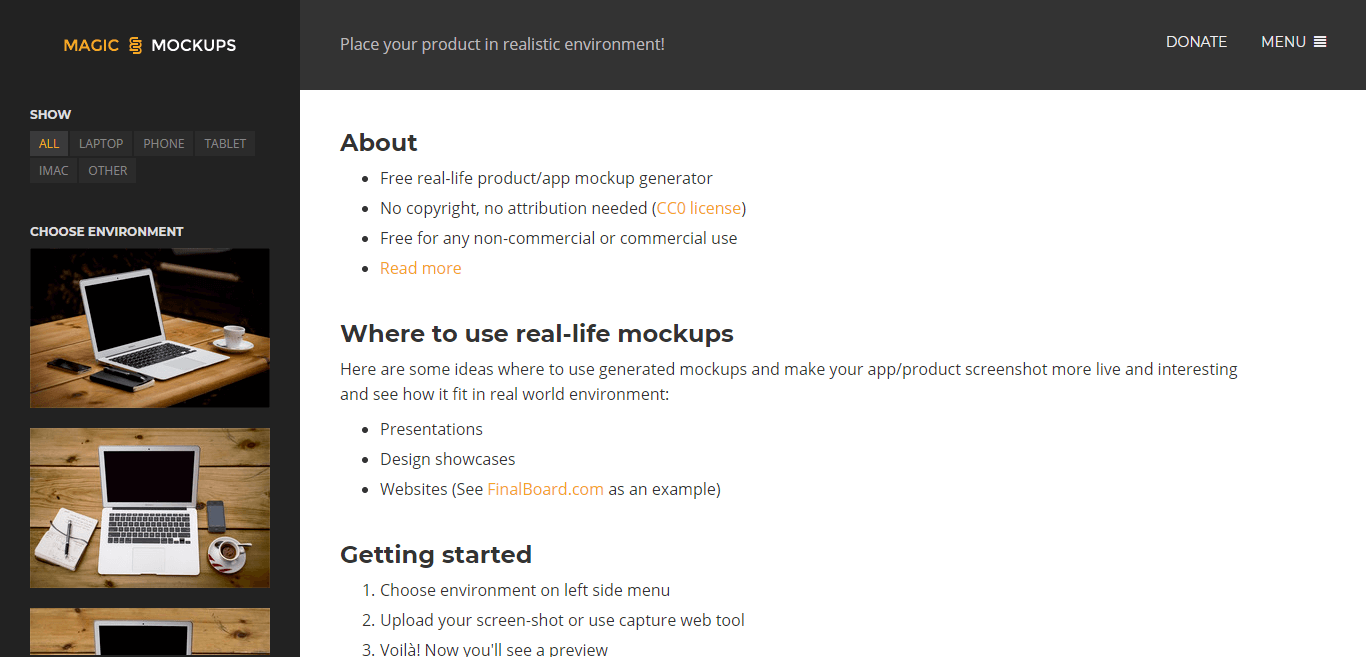Click 'Free for any non-commercial or commercial use'
The image size is (1366, 657).
(x=559, y=238)
